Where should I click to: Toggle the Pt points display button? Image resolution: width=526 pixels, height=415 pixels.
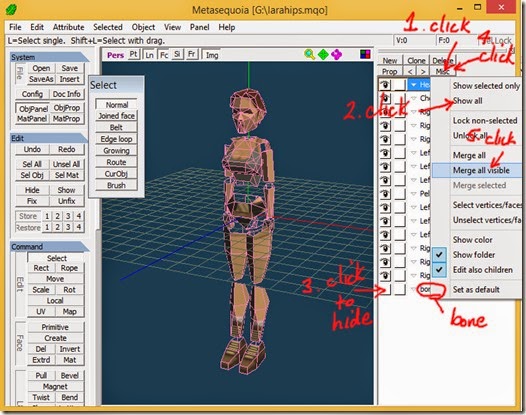tap(133, 54)
